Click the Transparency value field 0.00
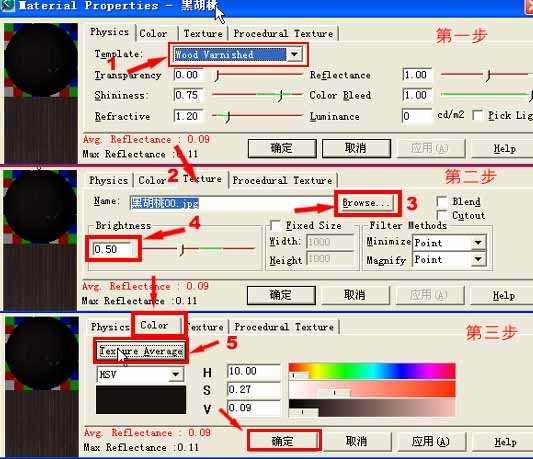This screenshot has width=533, height=459. (x=189, y=75)
